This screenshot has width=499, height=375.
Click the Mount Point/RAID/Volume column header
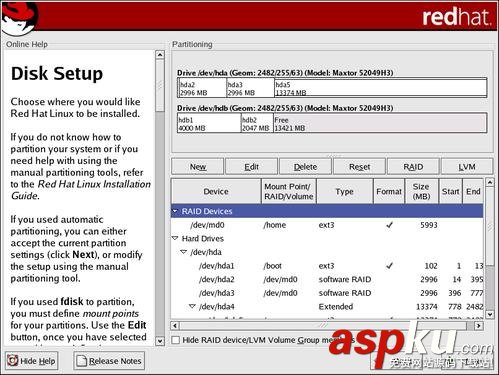[289, 191]
